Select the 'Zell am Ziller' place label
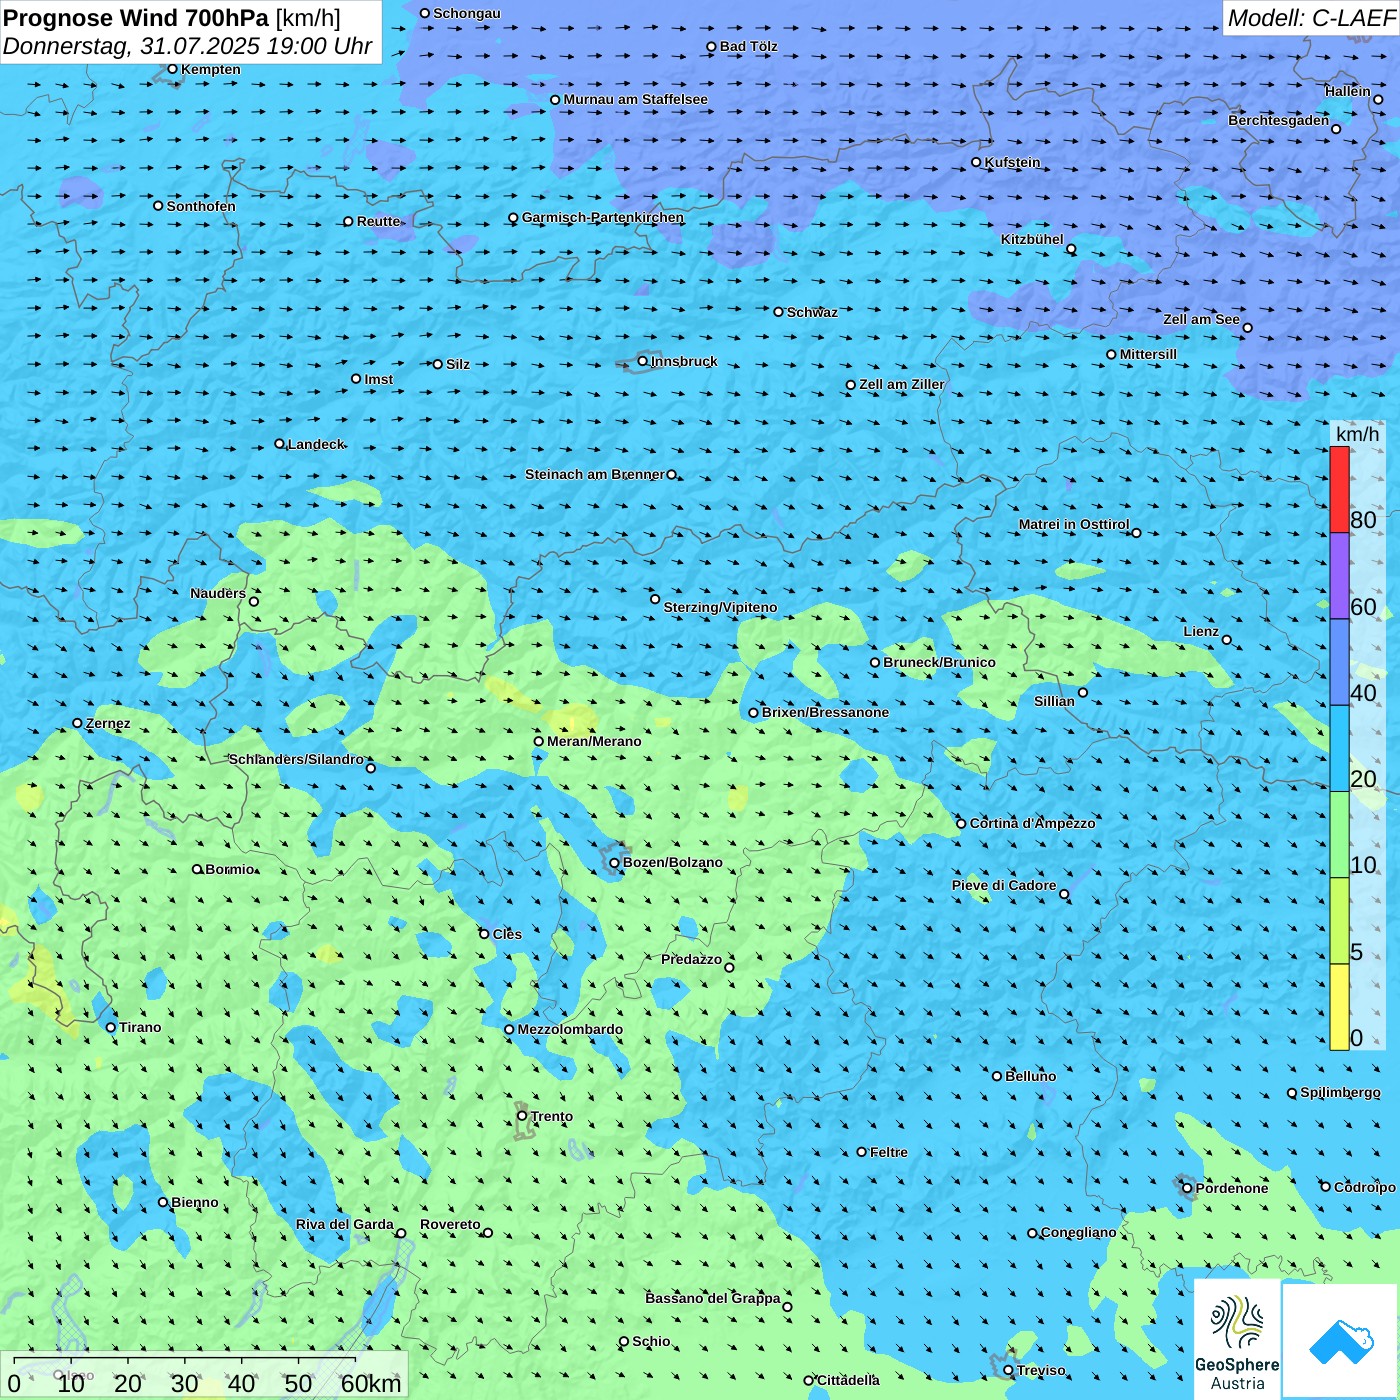The width and height of the screenshot is (1400, 1400). click(901, 384)
